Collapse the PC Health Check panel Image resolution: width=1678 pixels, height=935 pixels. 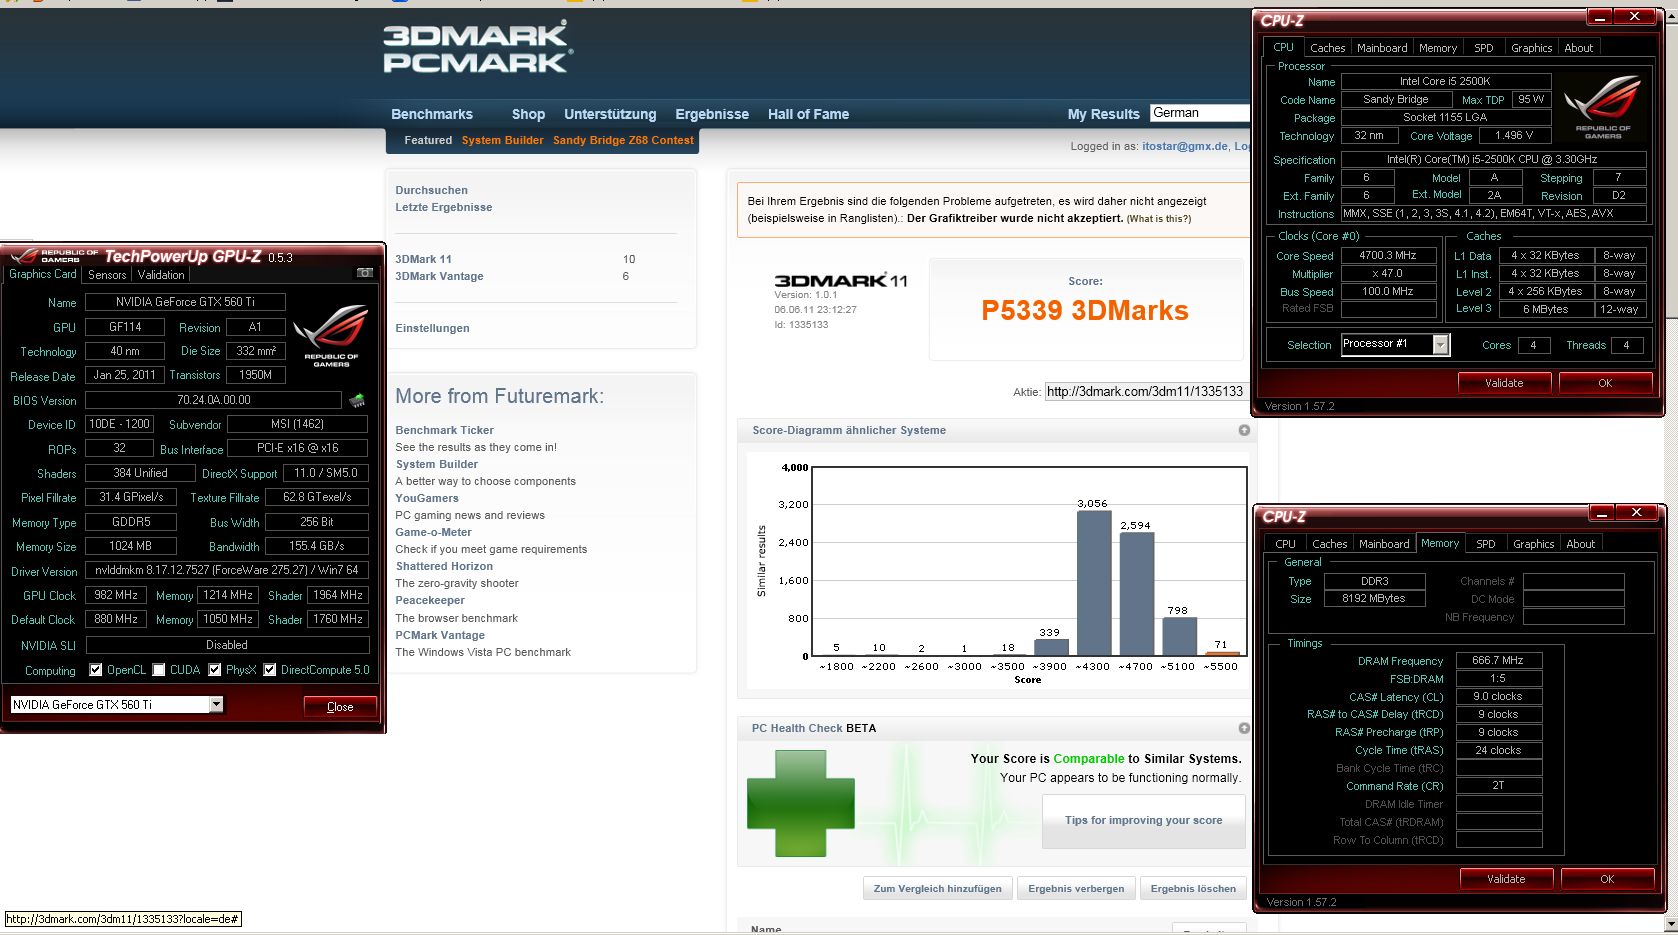coord(1244,728)
